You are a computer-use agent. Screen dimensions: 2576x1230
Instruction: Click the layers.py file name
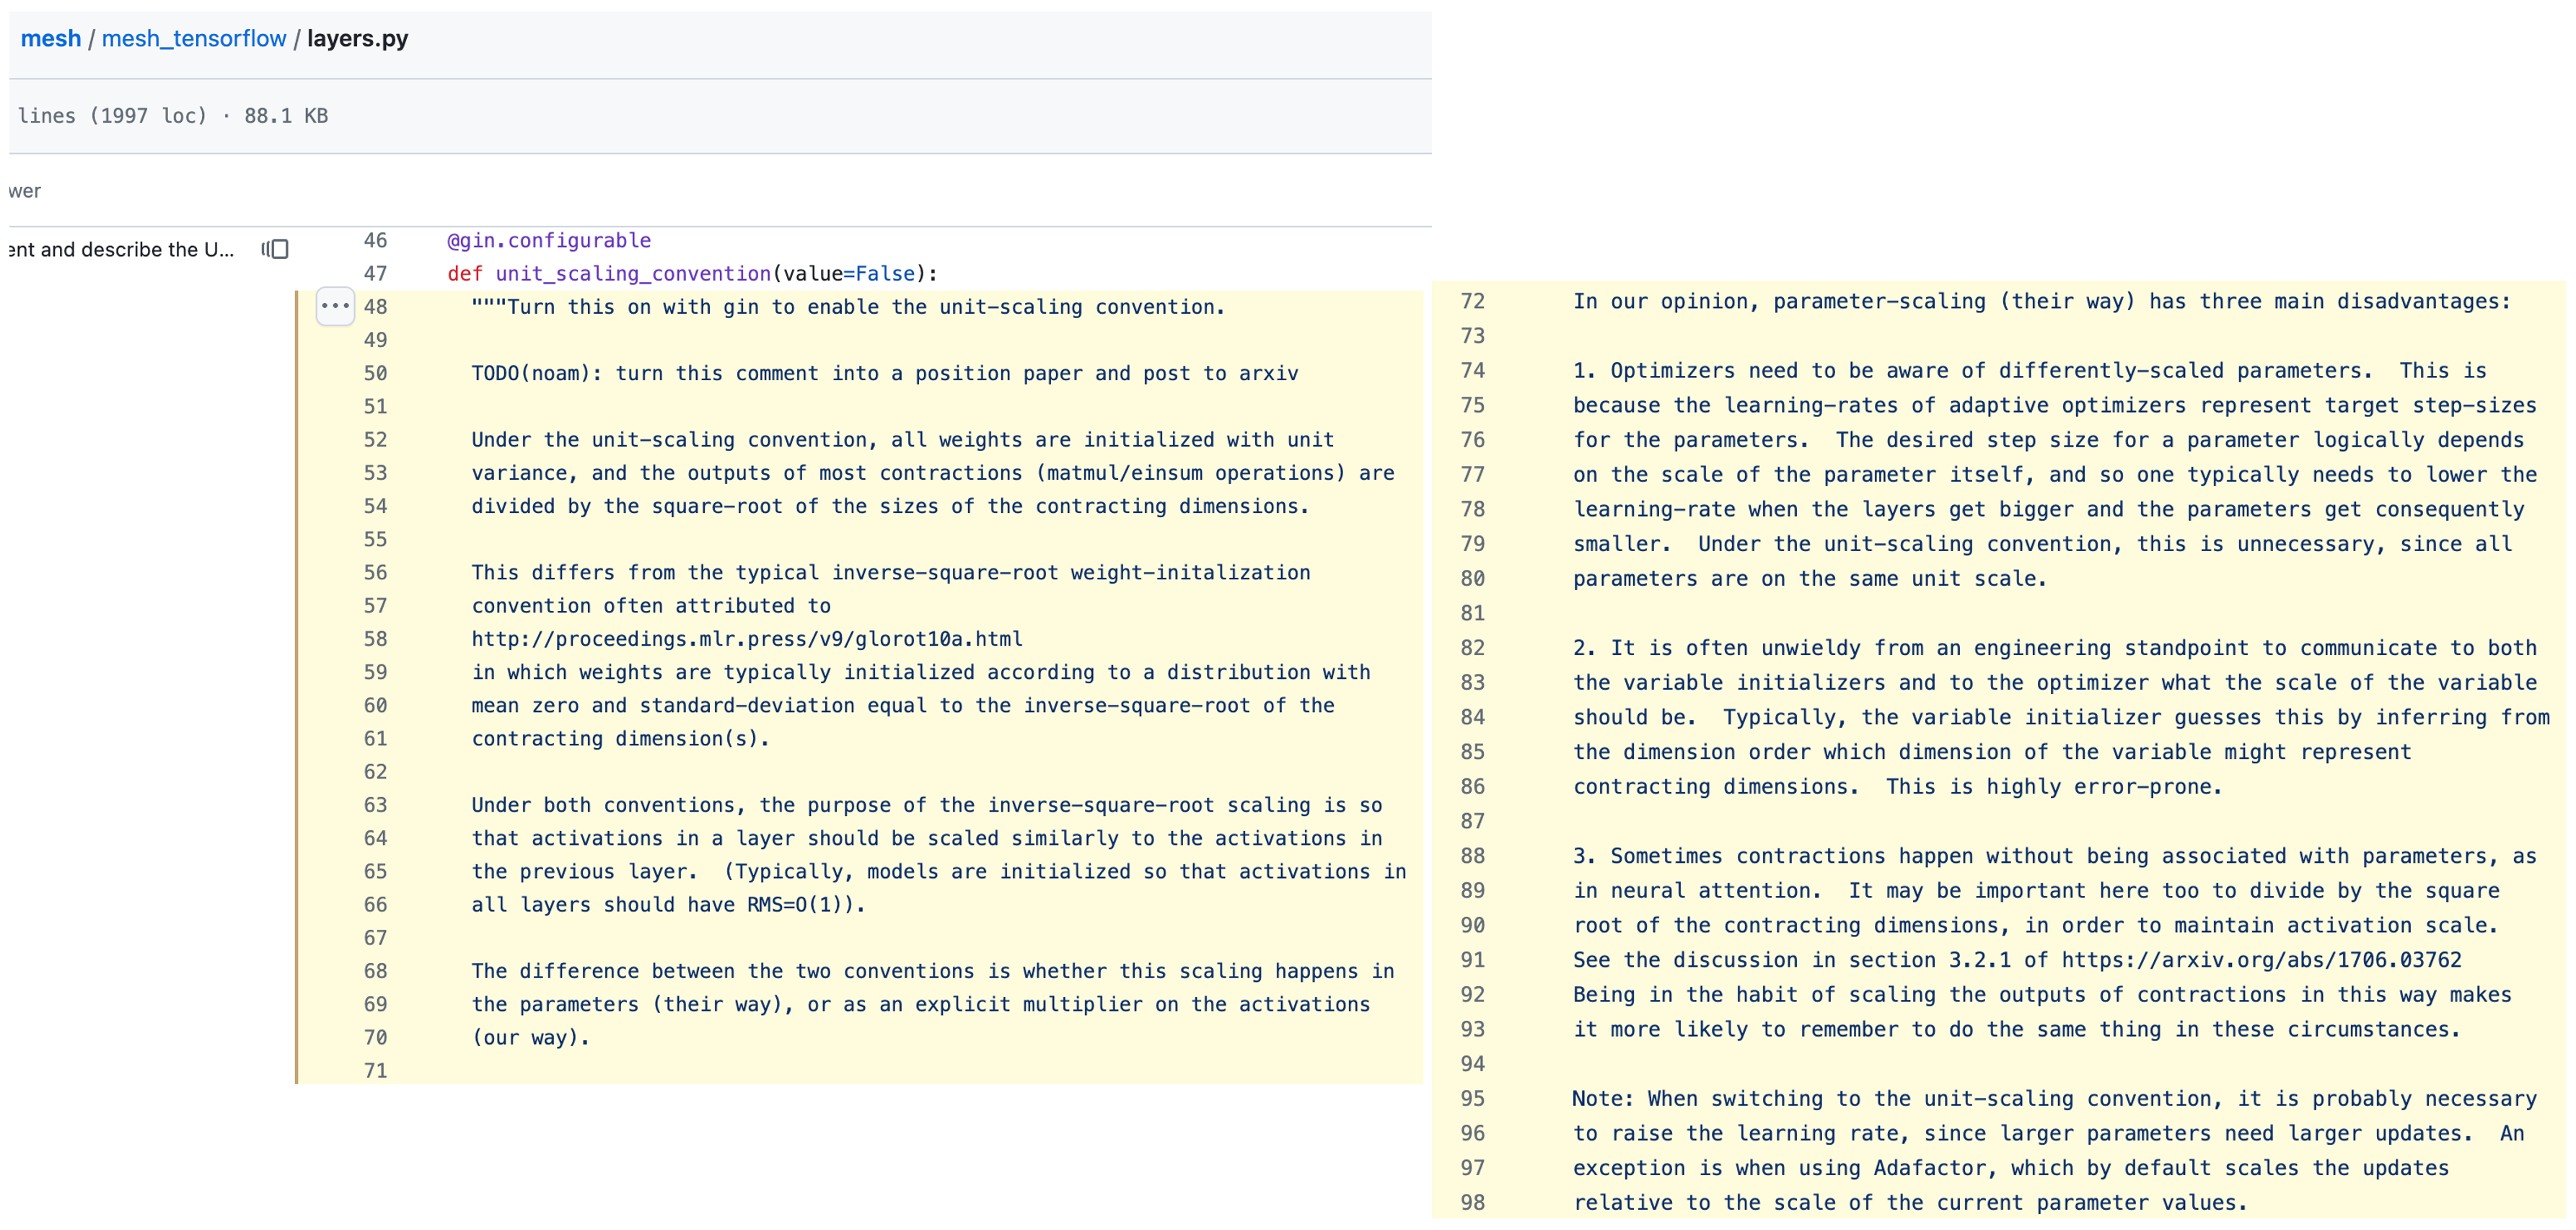(x=358, y=38)
